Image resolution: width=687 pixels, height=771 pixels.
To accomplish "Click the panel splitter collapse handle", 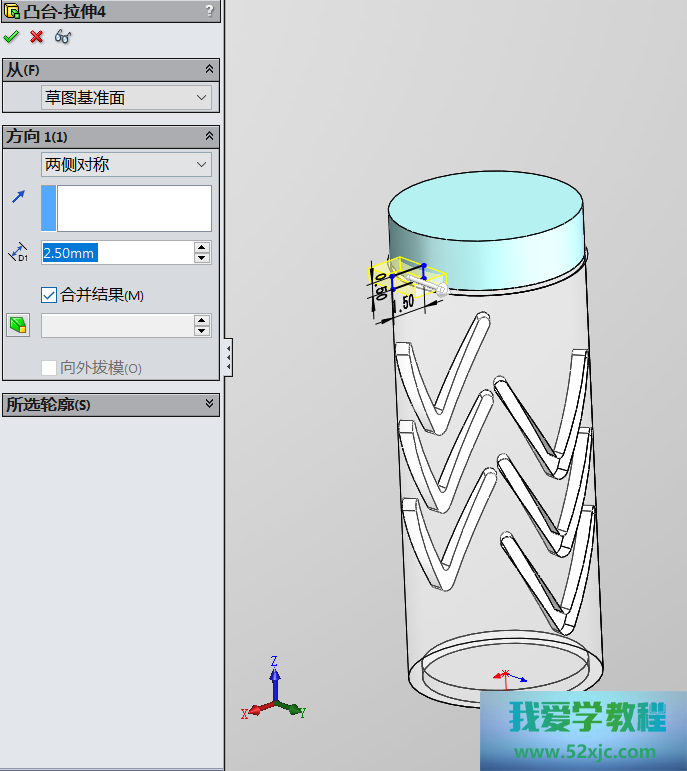I will pyautogui.click(x=229, y=357).
